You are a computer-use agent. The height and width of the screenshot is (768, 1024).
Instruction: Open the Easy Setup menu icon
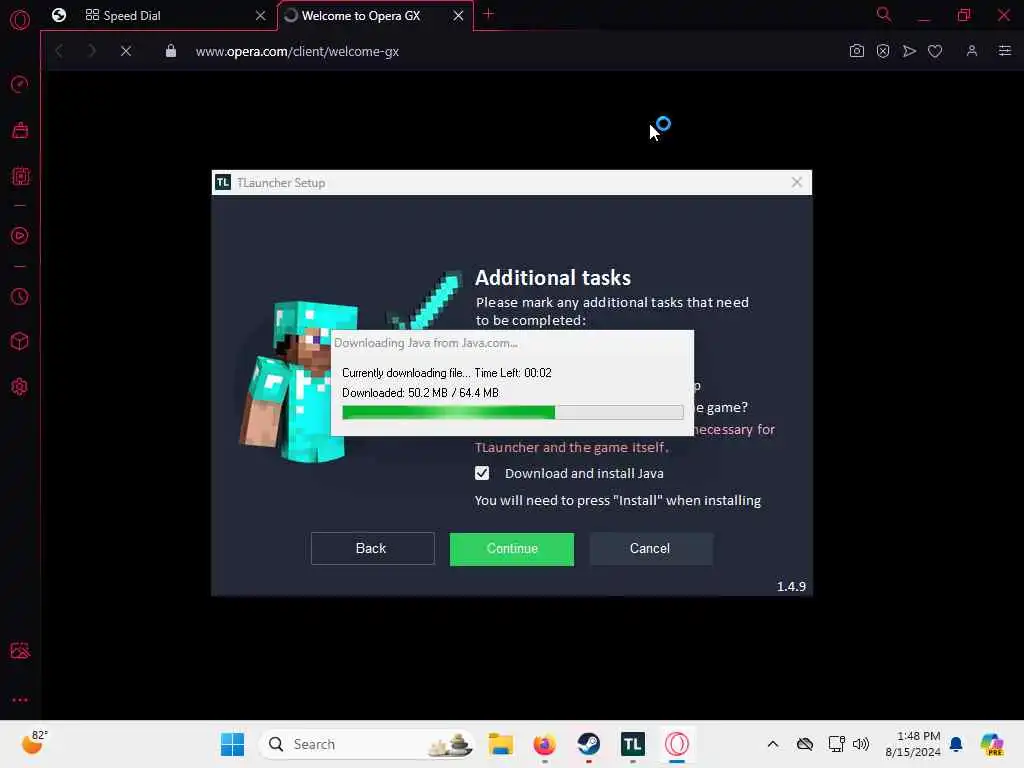tap(1004, 51)
